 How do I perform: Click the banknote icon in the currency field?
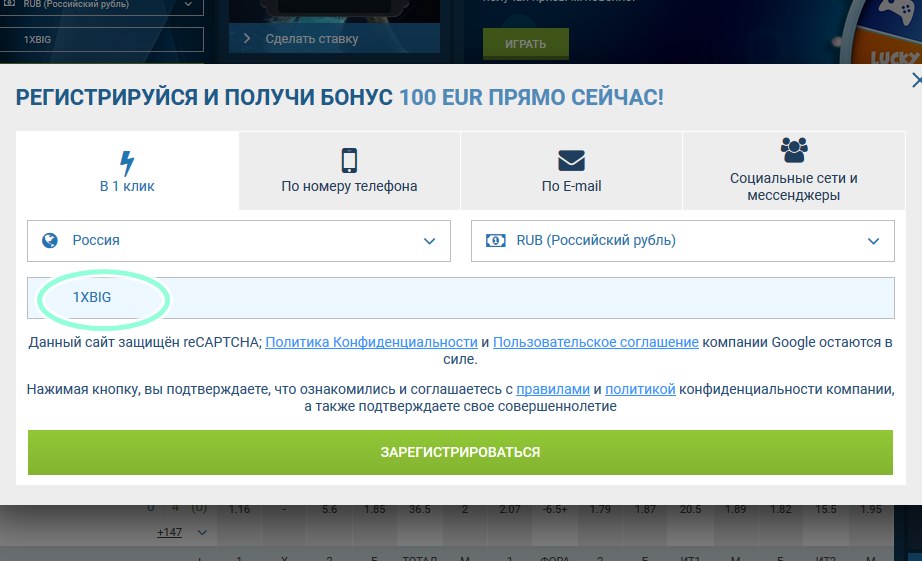pyautogui.click(x=495, y=241)
